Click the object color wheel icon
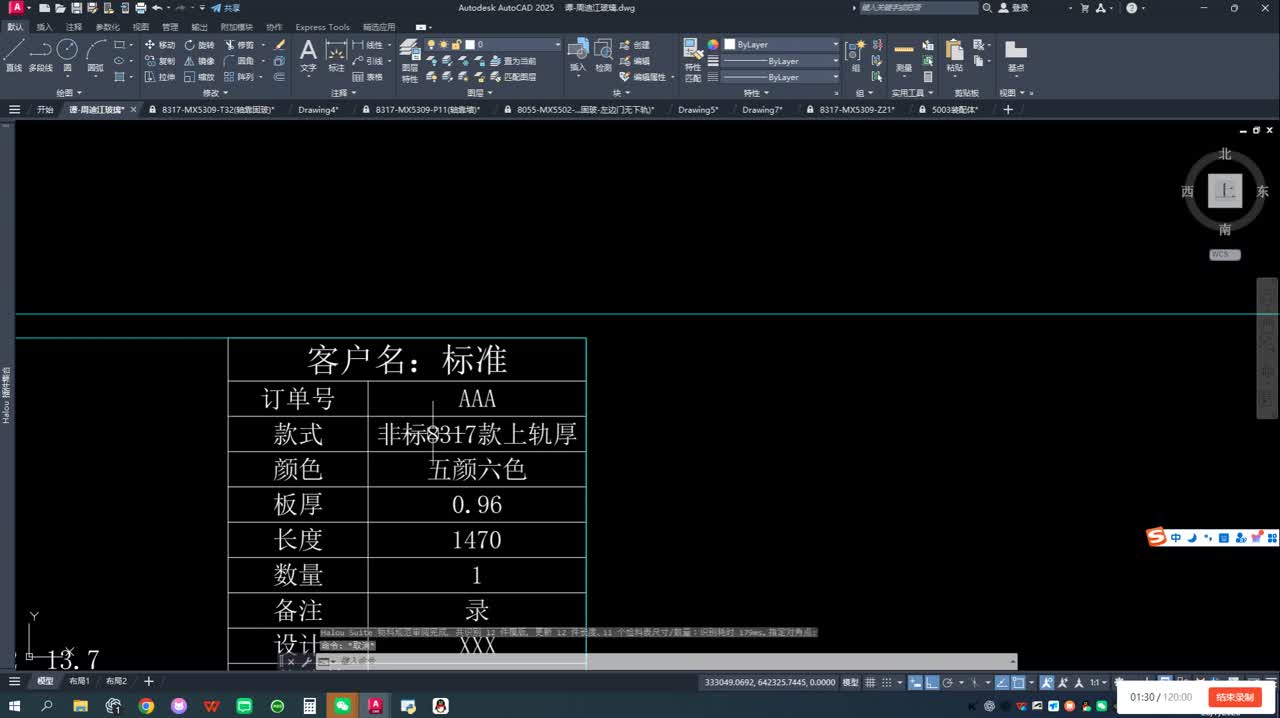Image resolution: width=1280 pixels, height=718 pixels. (713, 45)
